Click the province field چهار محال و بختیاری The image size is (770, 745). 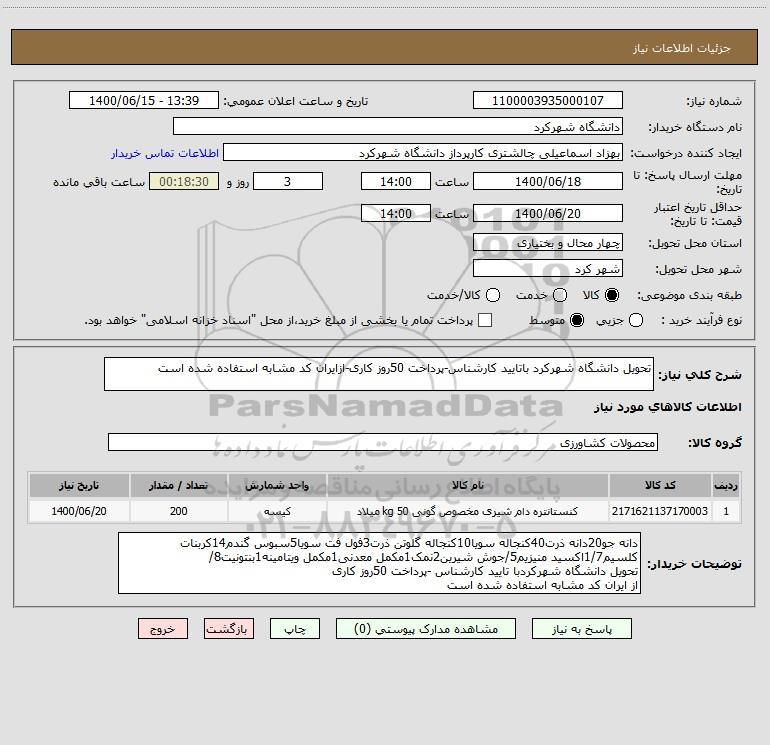(x=548, y=242)
